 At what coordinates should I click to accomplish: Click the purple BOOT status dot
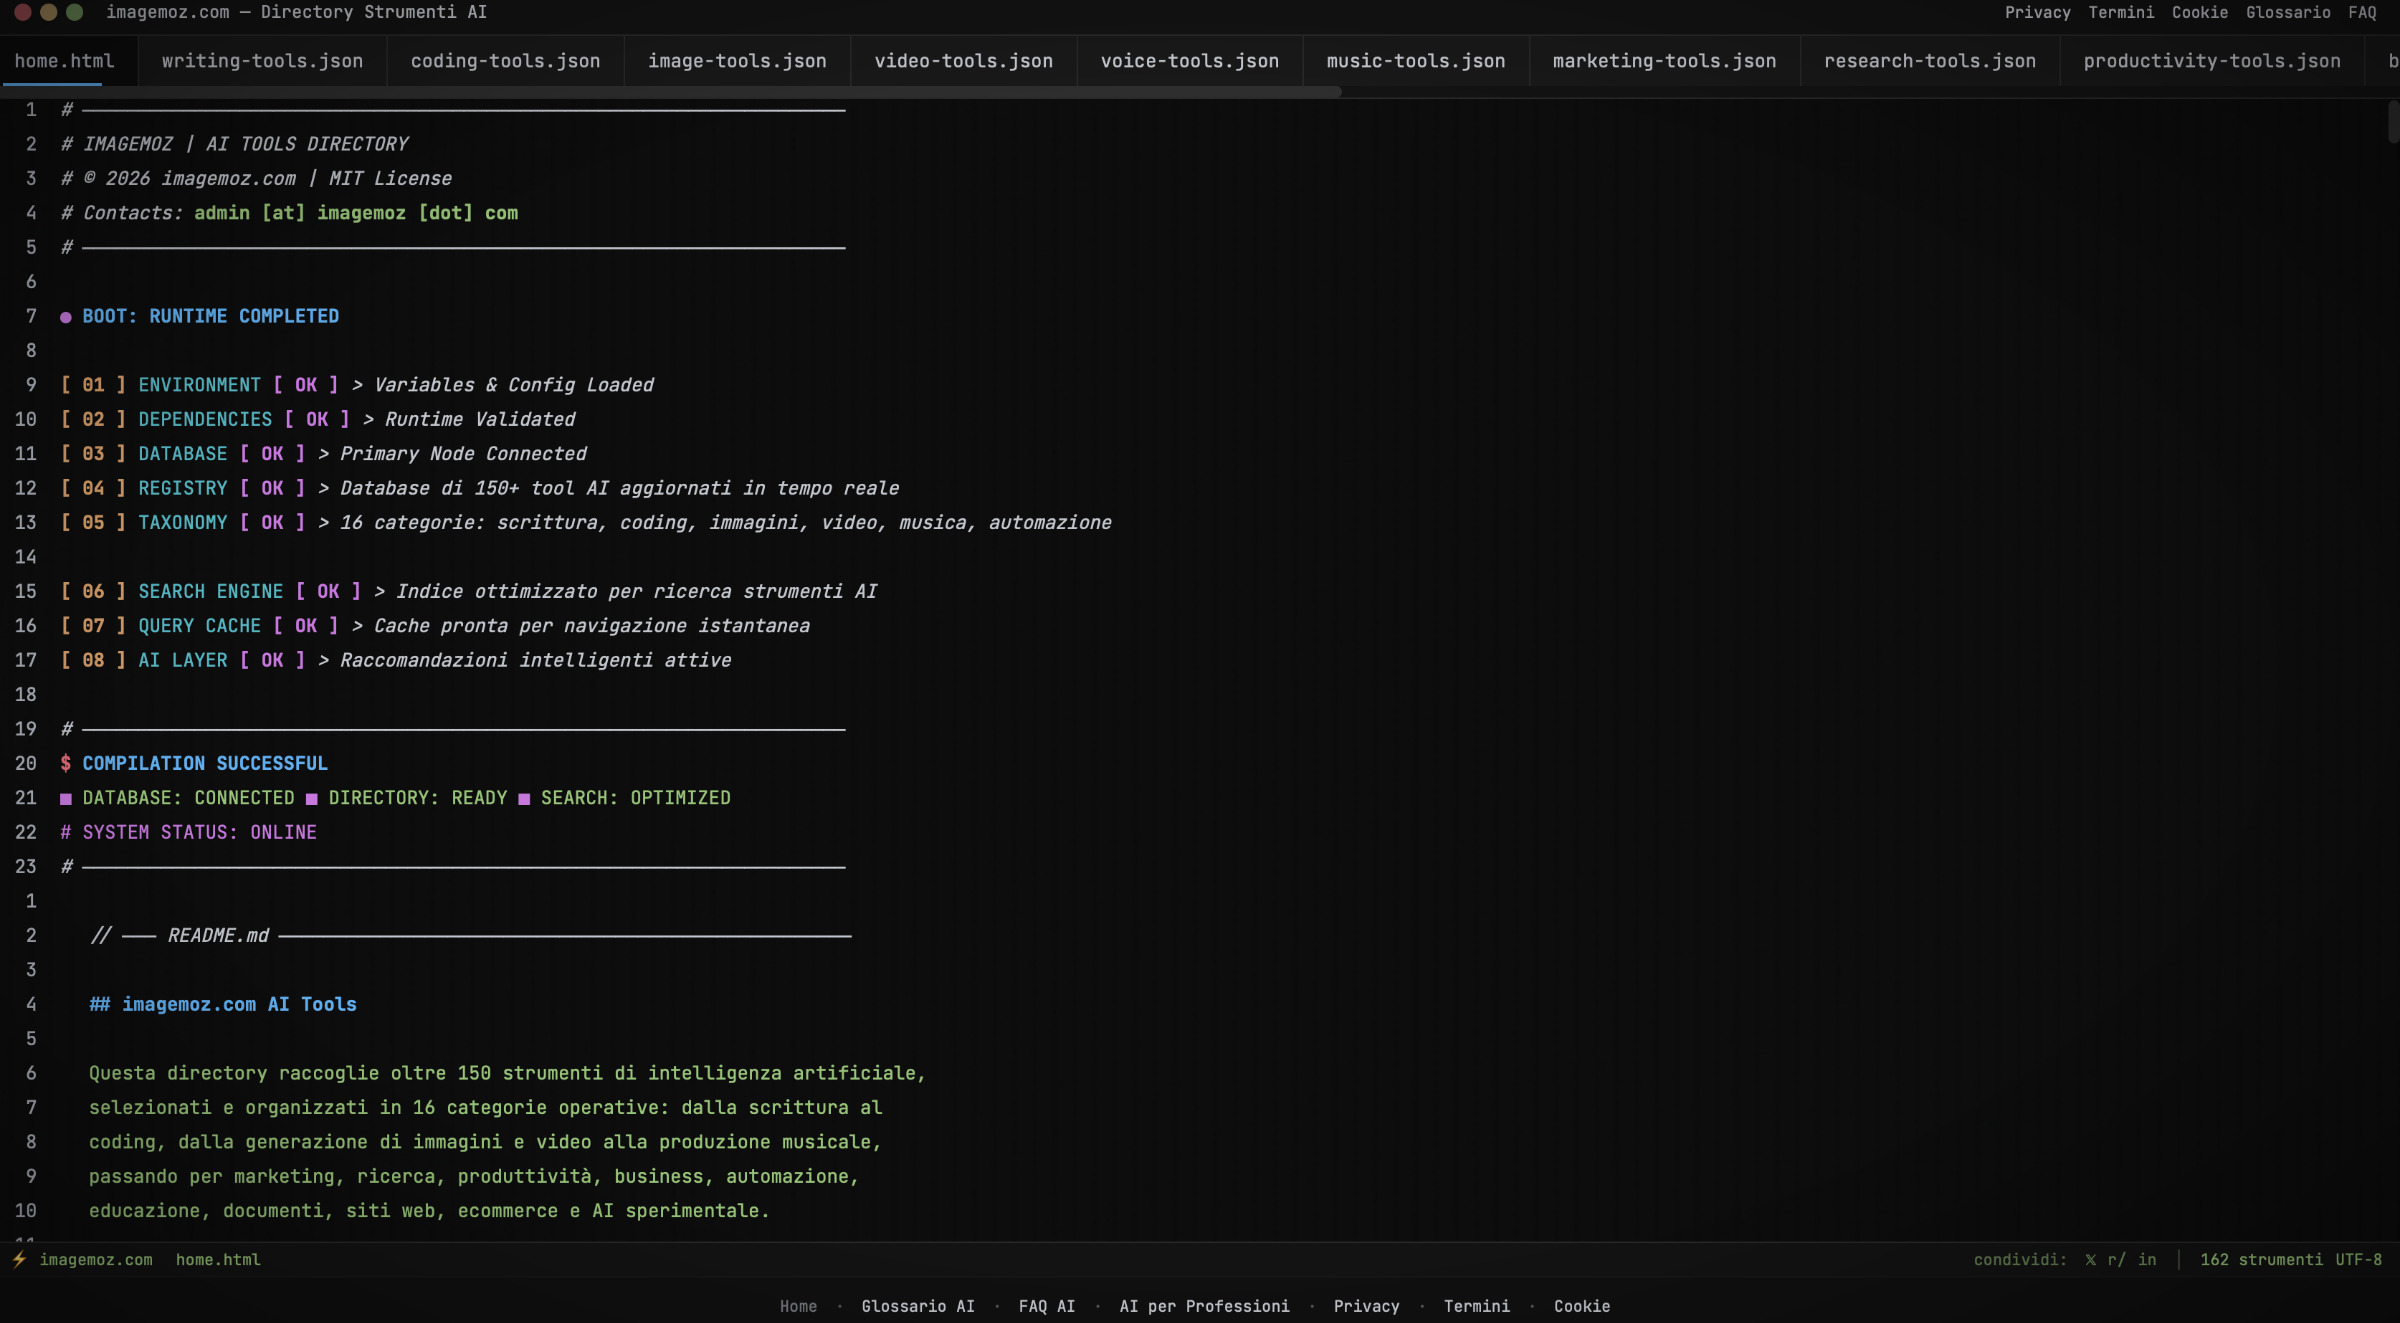tap(66, 317)
